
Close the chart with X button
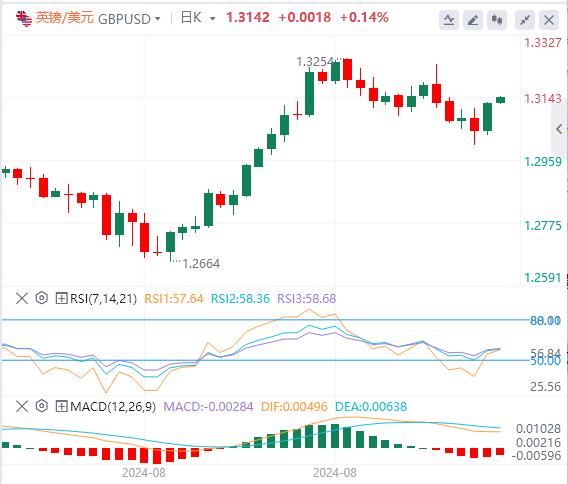click(549, 20)
